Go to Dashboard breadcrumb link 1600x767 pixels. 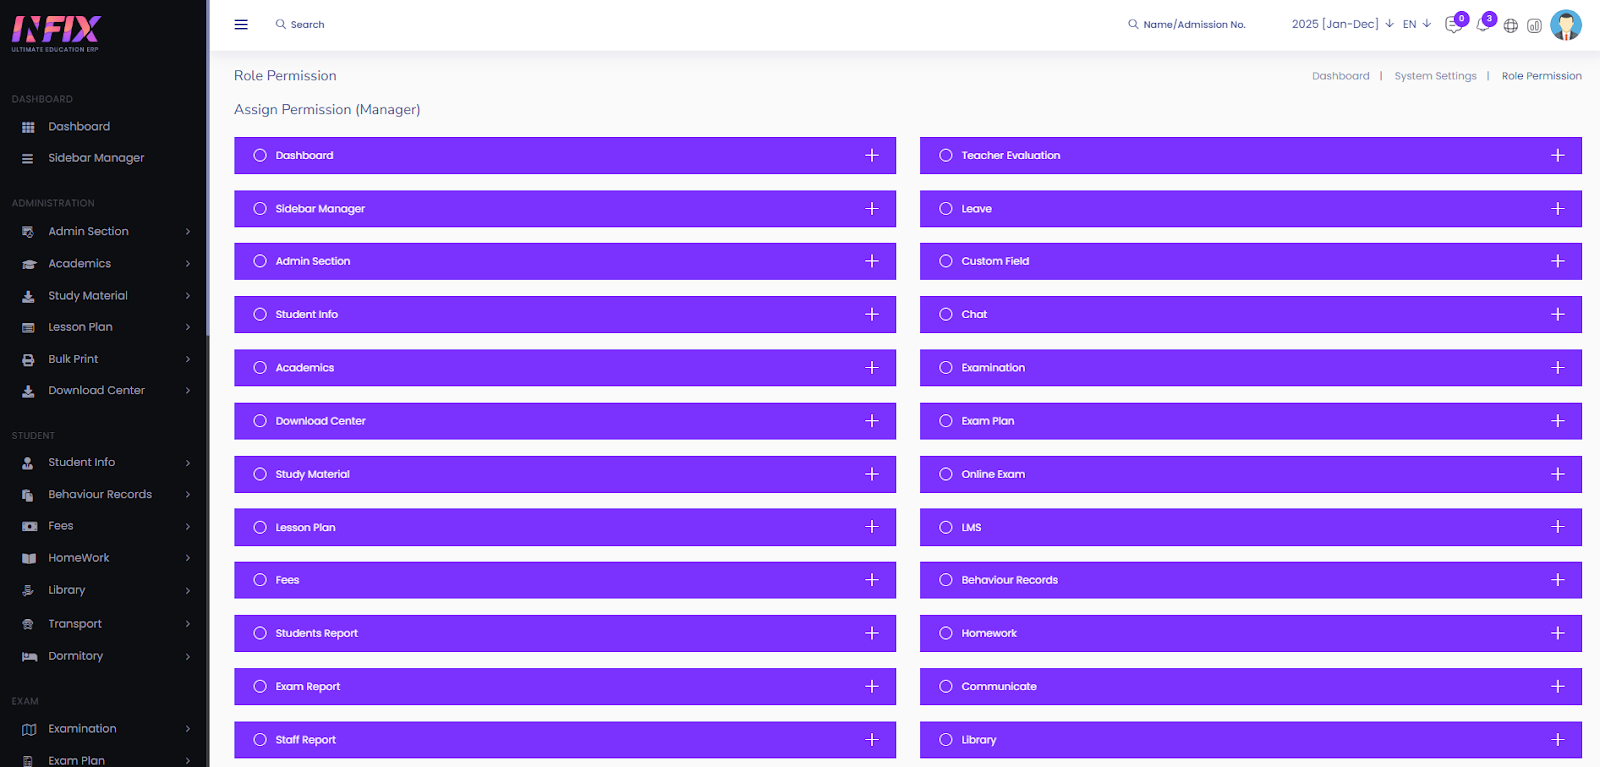click(x=1341, y=76)
